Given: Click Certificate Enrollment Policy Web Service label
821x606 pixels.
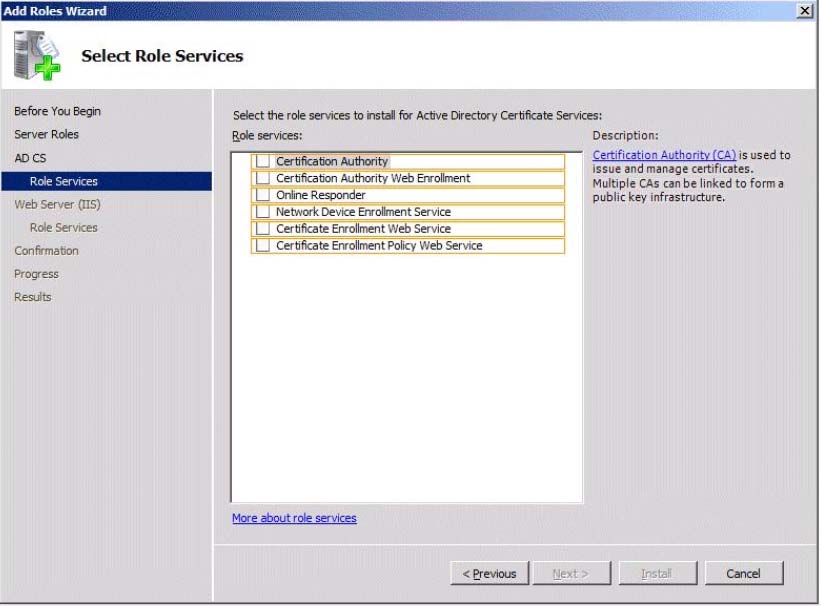Looking at the screenshot, I should [379, 245].
